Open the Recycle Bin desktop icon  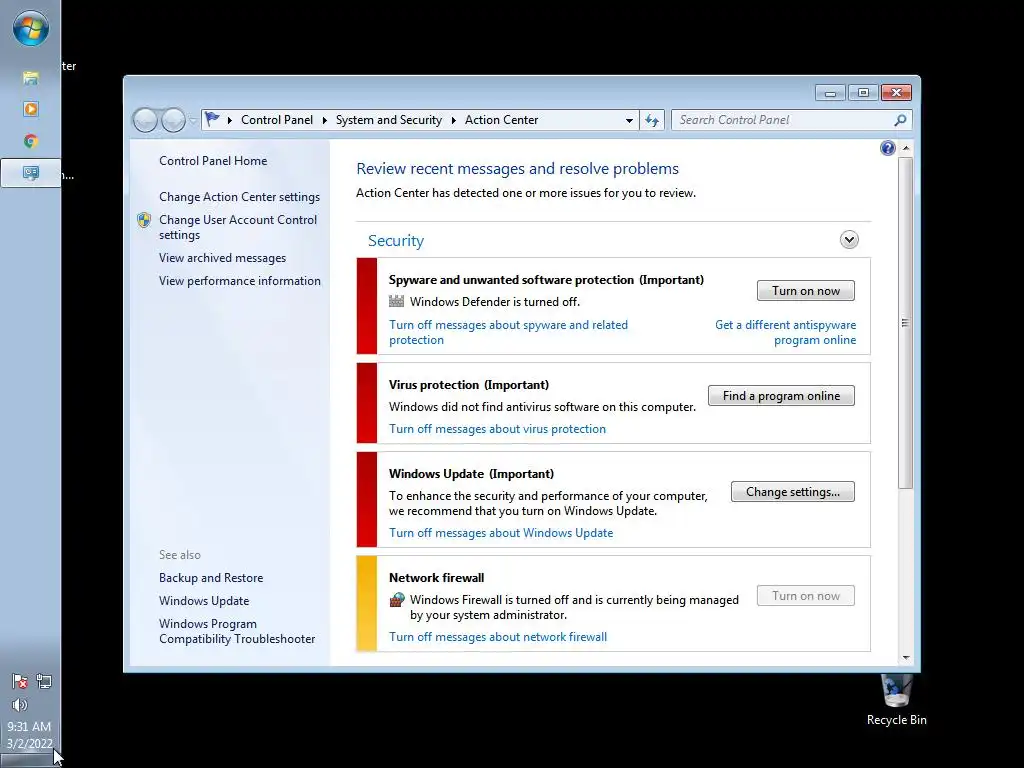[x=896, y=701]
